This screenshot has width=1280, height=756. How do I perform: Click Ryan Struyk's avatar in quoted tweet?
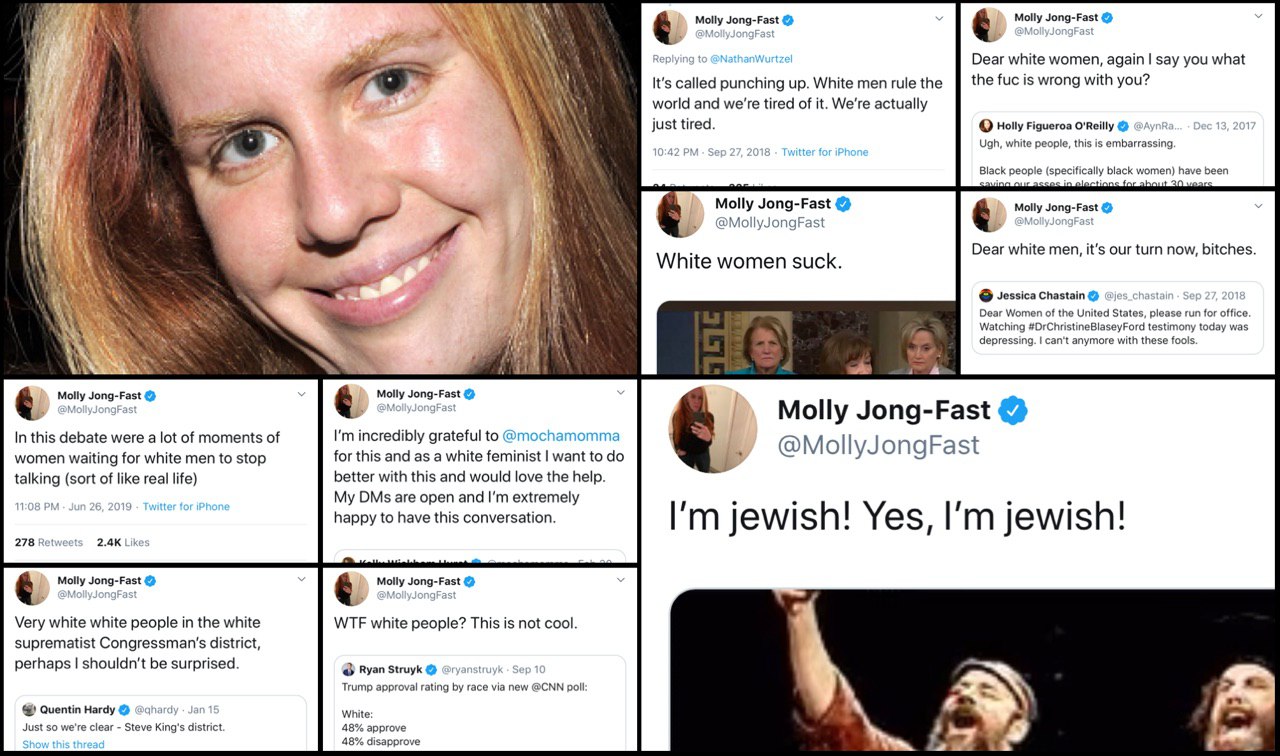(348, 670)
